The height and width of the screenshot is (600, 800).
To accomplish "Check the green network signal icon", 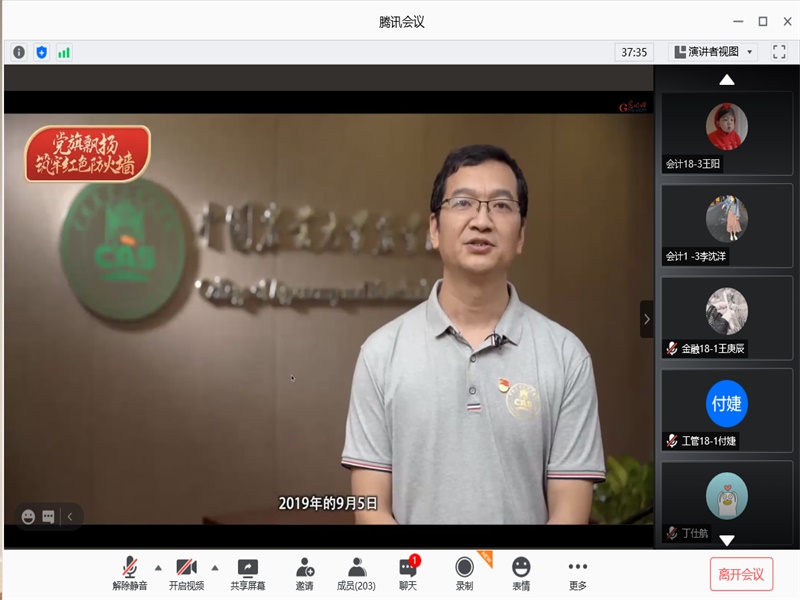I will pos(64,52).
